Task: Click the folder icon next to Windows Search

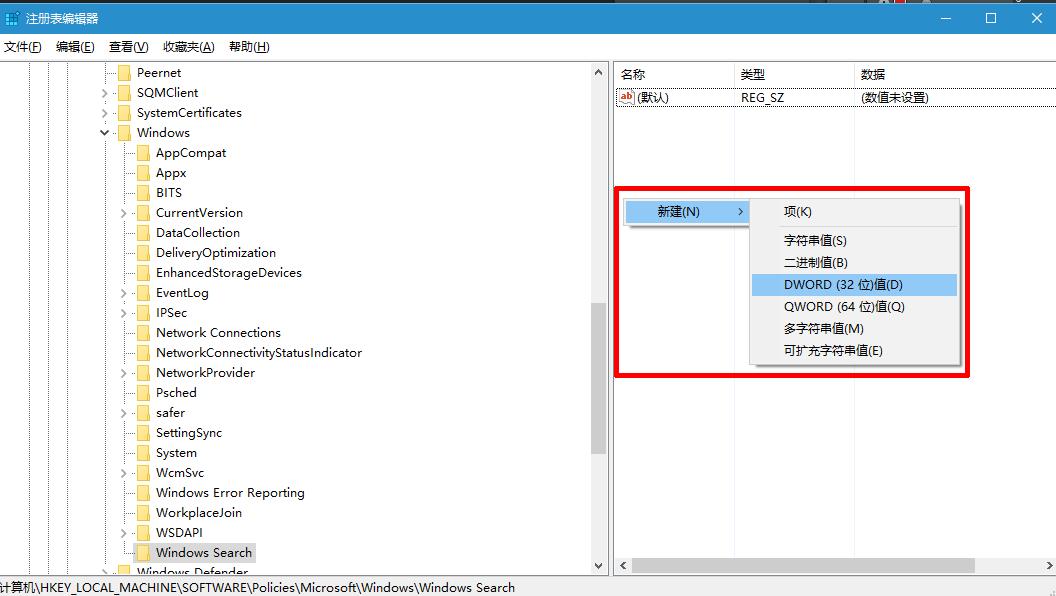Action: pos(142,552)
